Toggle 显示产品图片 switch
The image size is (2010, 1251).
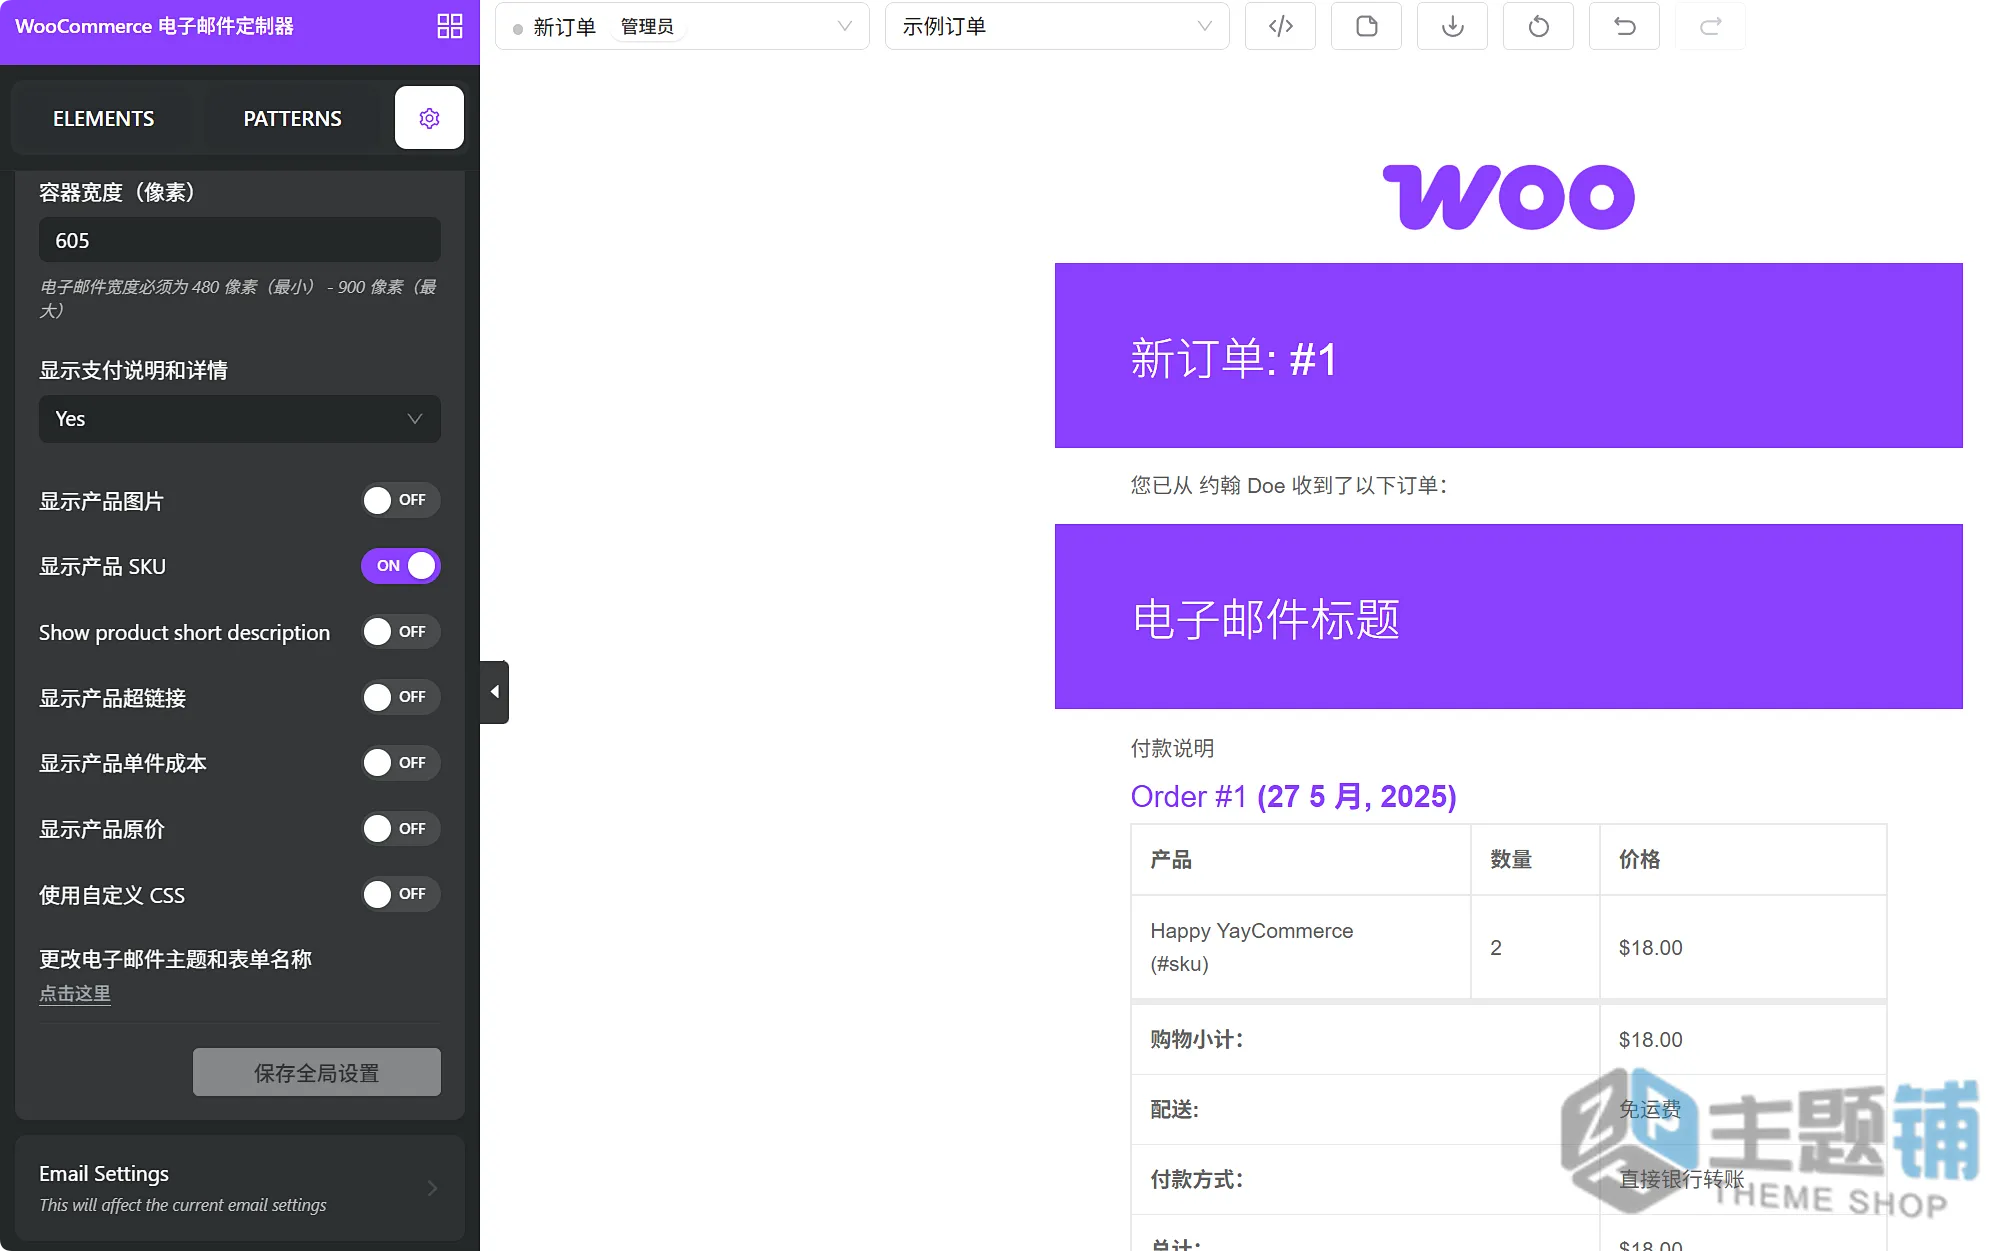[400, 500]
